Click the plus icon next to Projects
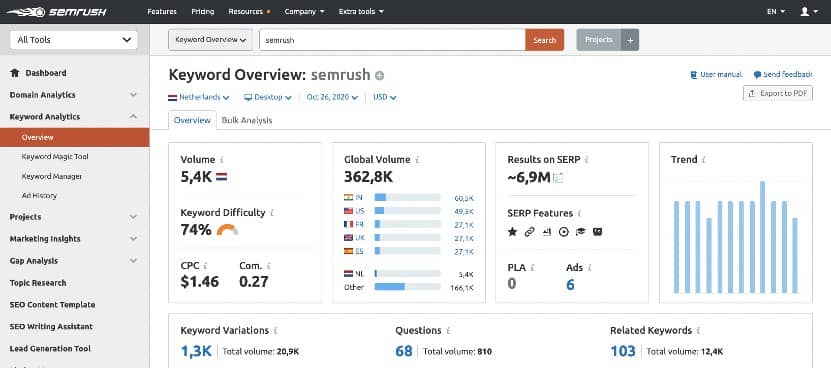Screen dimensions: 831x368 pyautogui.click(x=630, y=40)
